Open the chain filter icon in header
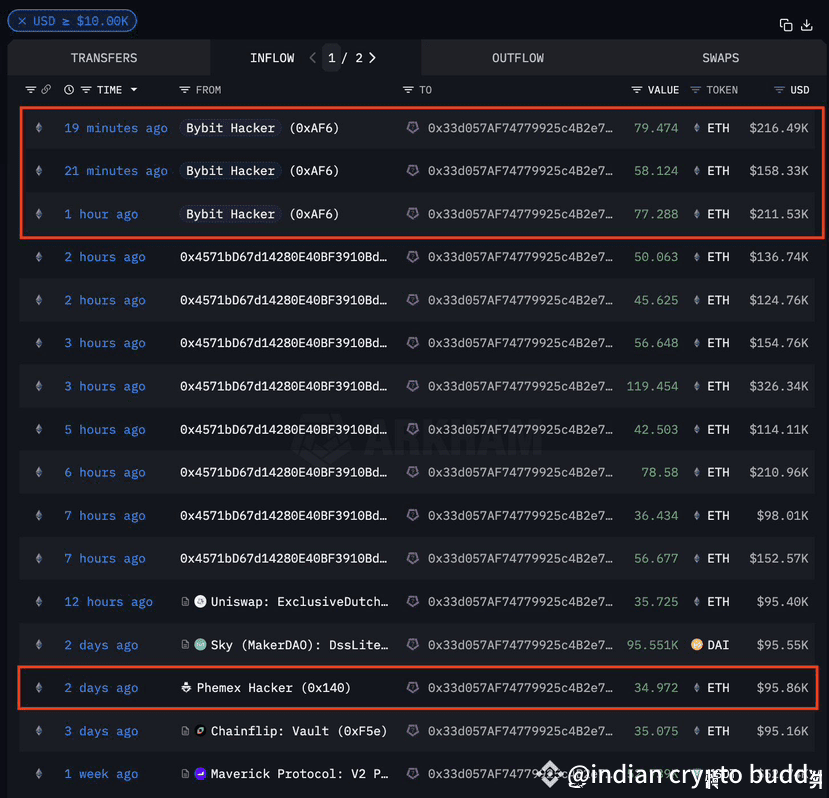 click(x=31, y=89)
